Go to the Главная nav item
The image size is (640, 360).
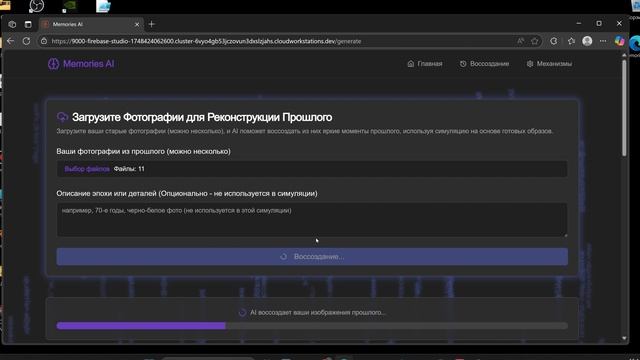(x=425, y=64)
